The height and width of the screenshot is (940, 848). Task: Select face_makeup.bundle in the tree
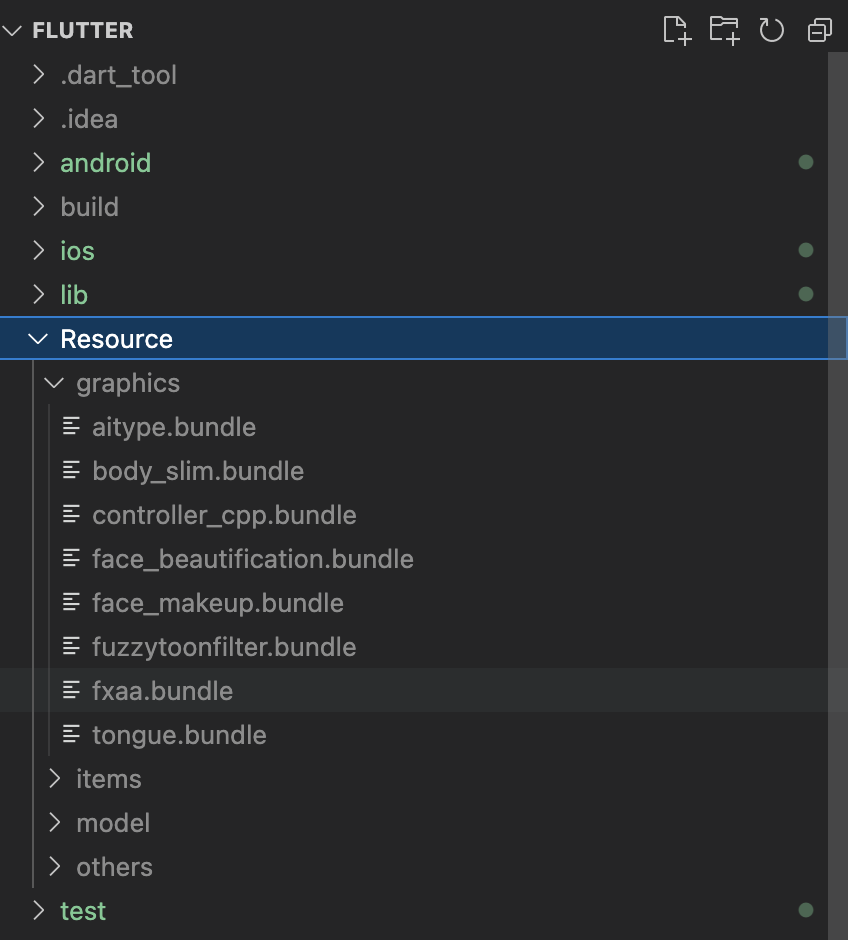pos(217,603)
